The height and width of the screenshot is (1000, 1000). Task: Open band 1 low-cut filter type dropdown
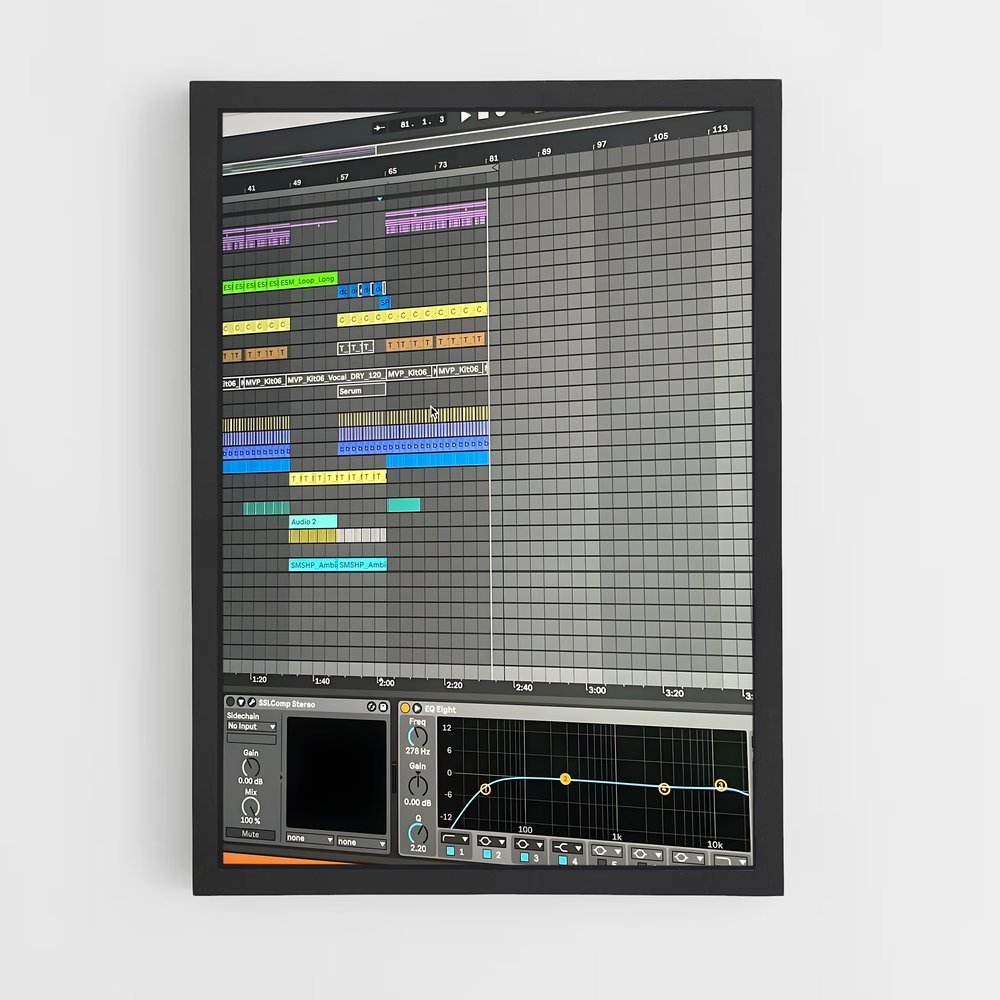point(455,839)
